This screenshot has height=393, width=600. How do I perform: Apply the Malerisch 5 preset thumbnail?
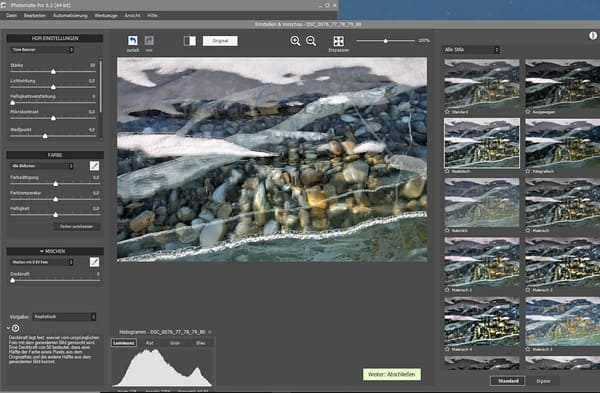tap(562, 321)
